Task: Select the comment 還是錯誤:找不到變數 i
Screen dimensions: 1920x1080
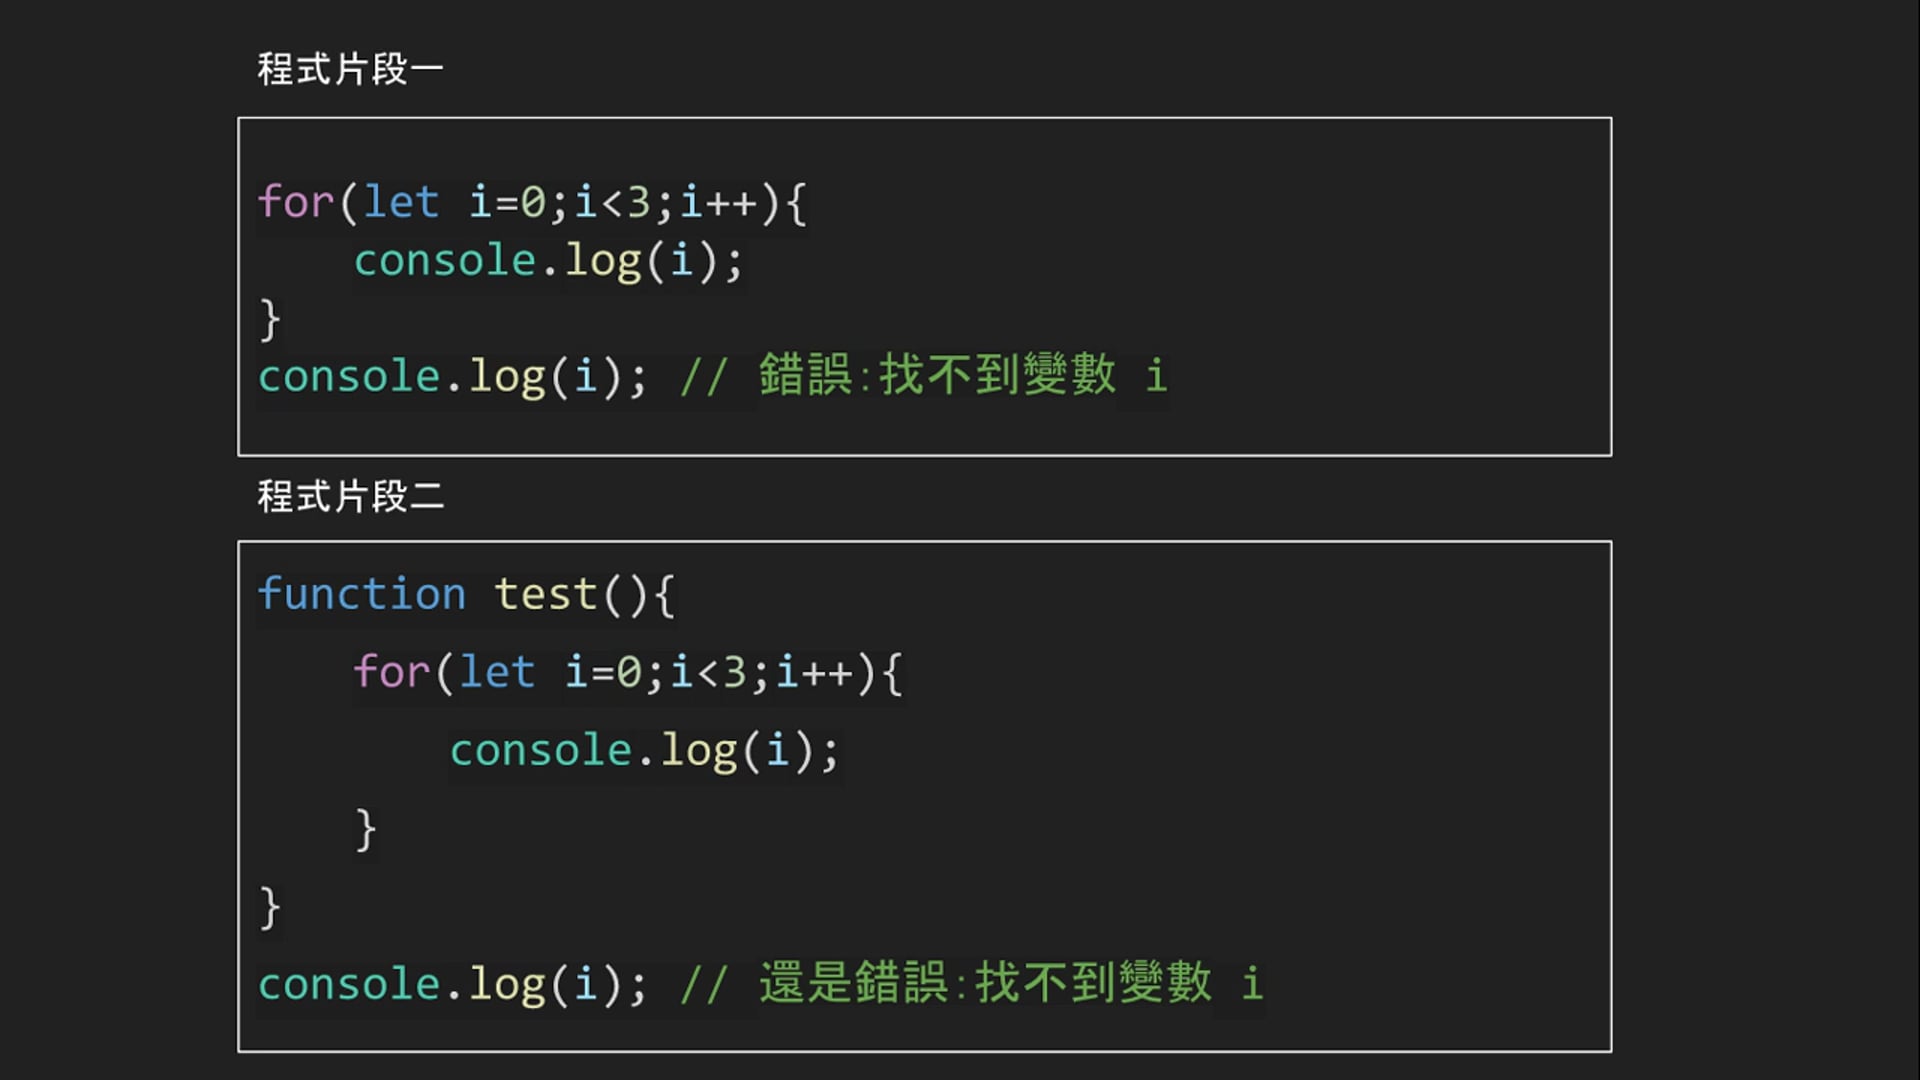Action: pos(1010,984)
